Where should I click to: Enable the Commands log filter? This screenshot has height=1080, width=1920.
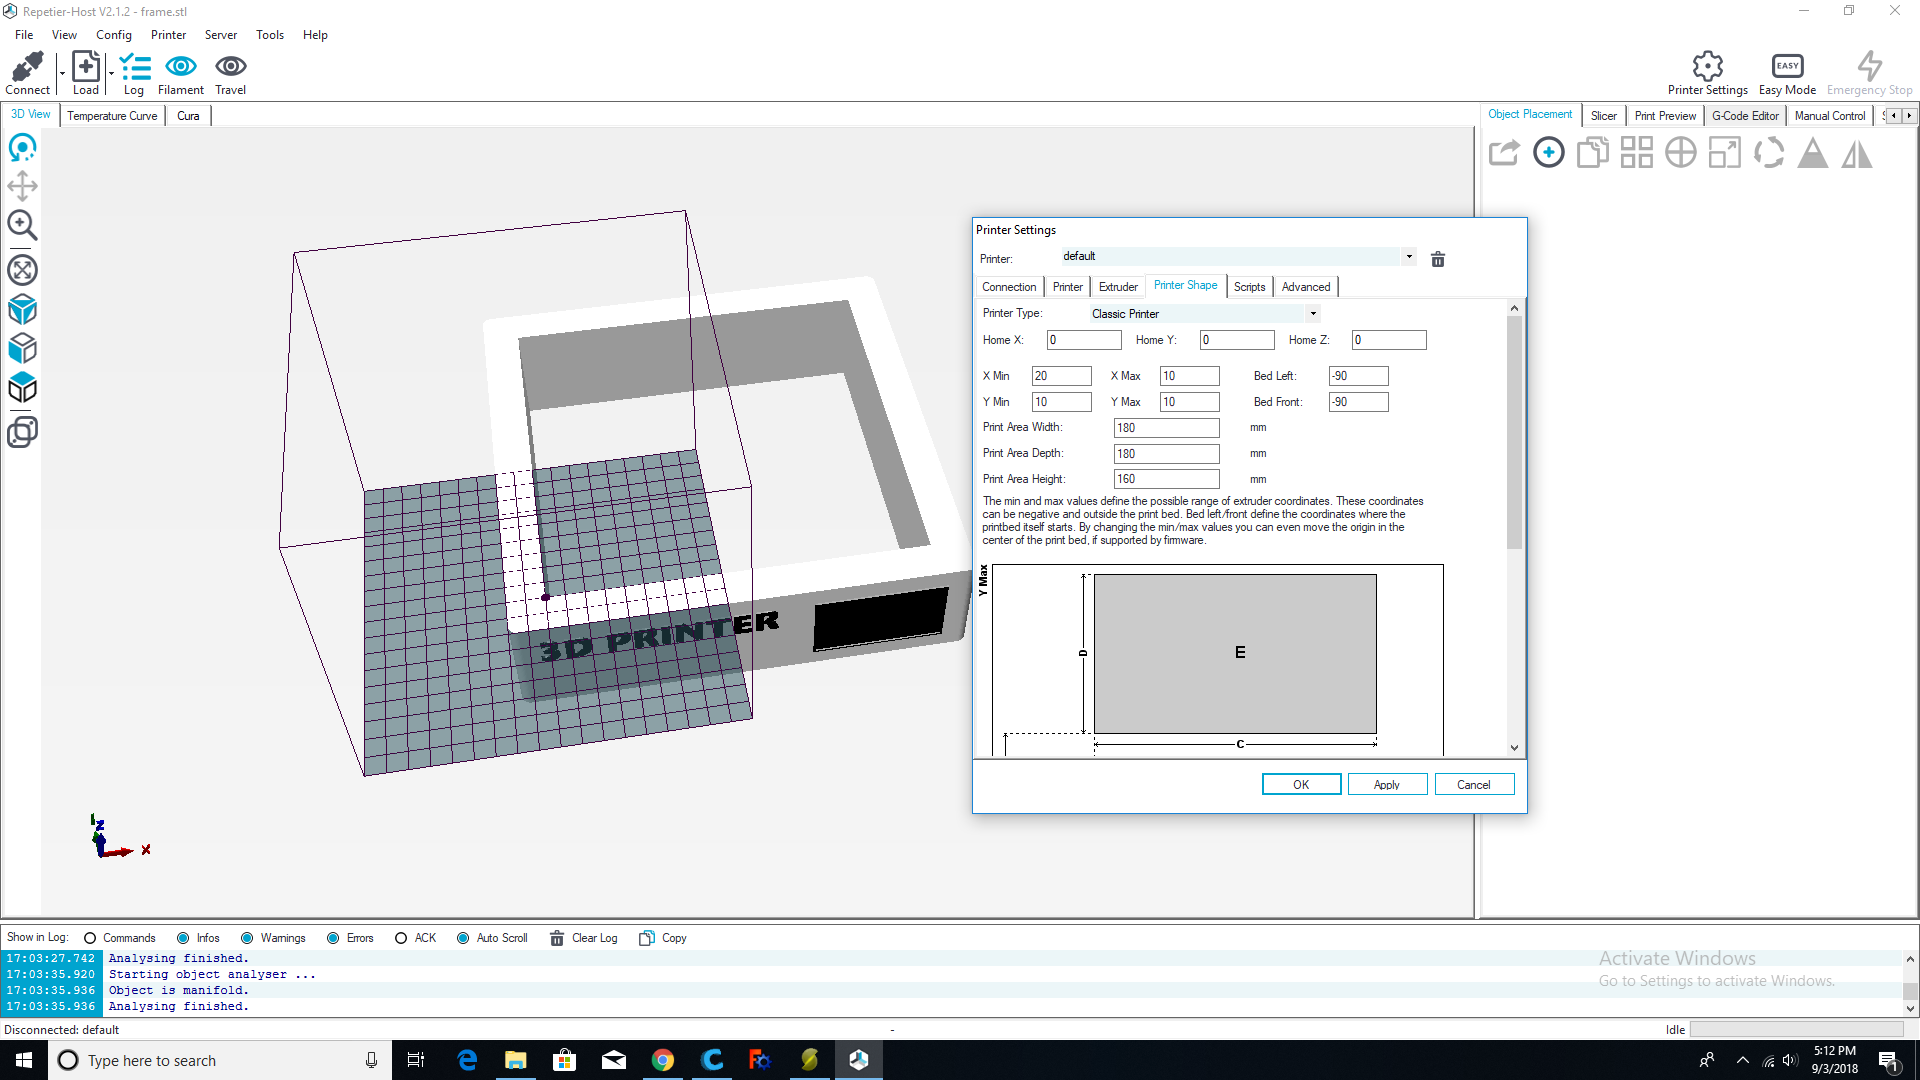coord(90,938)
